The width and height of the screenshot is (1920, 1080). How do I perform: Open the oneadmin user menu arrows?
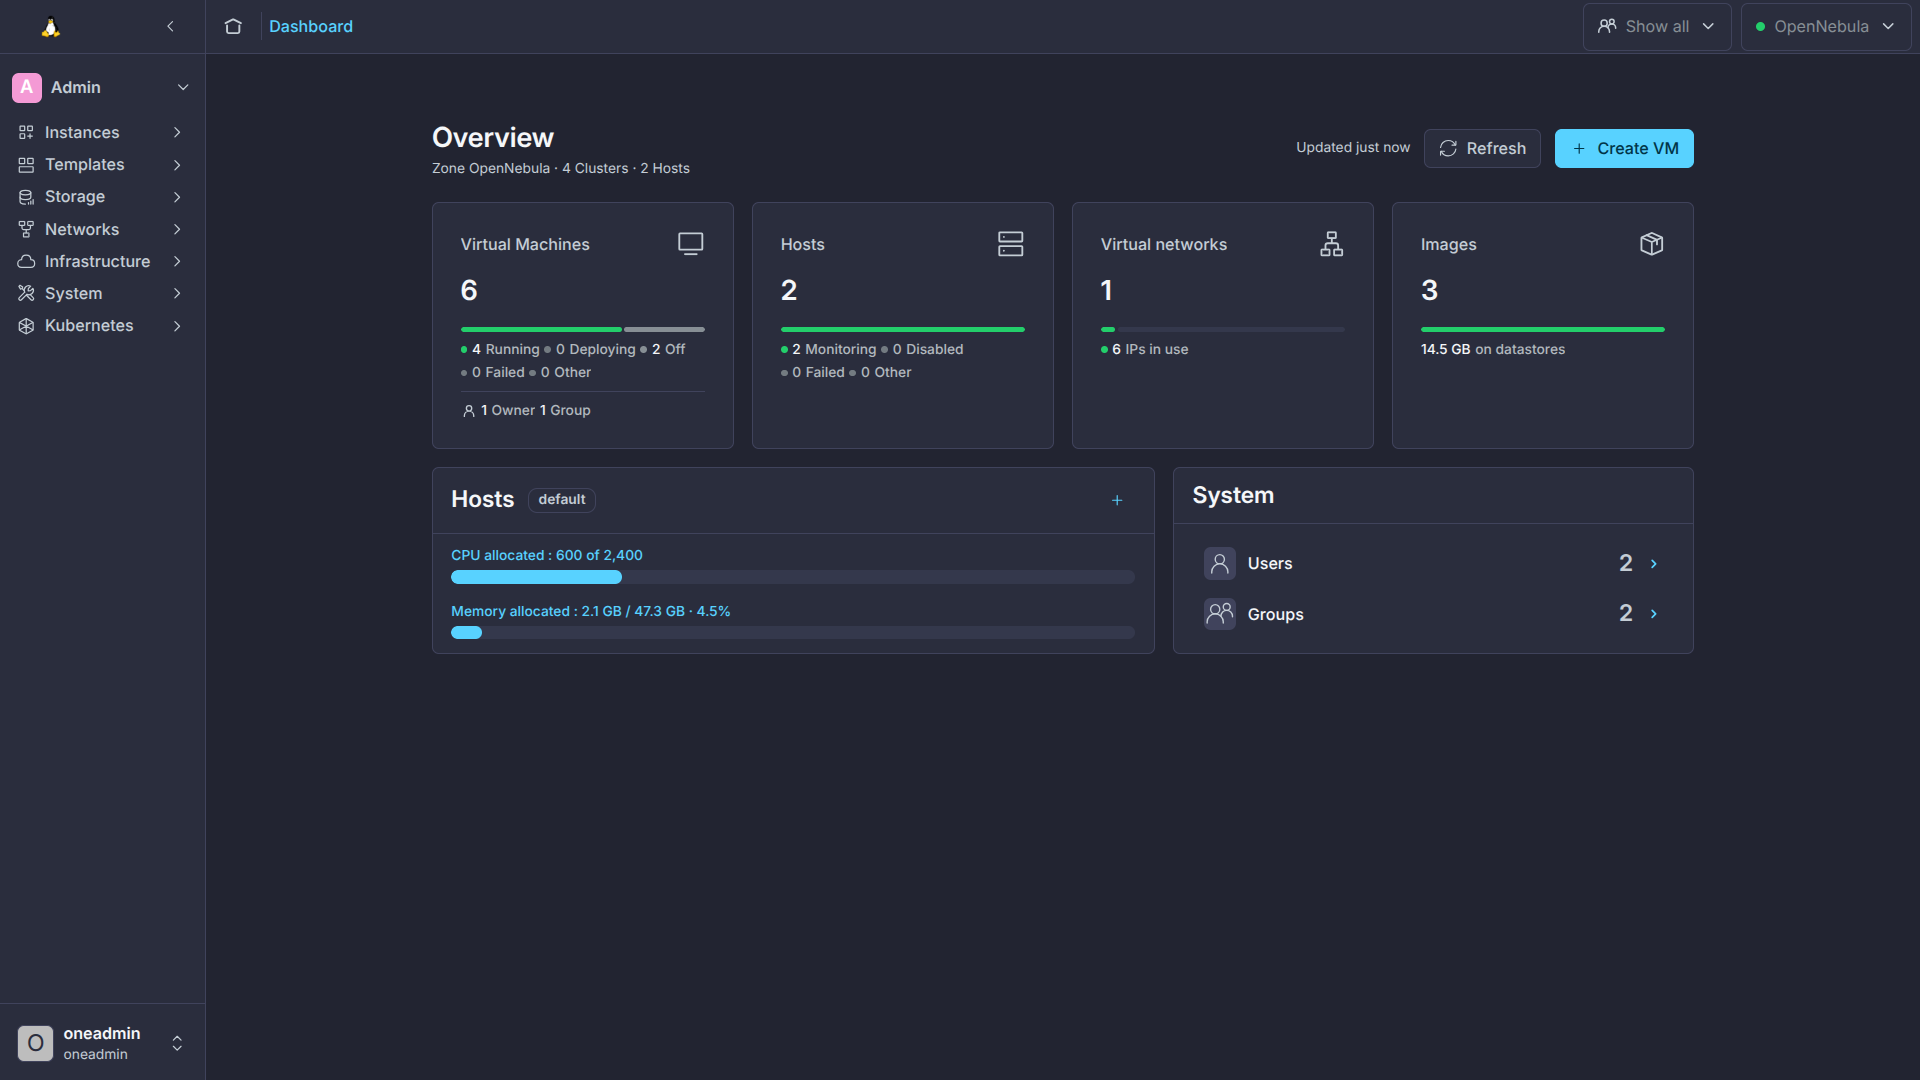point(177,1043)
